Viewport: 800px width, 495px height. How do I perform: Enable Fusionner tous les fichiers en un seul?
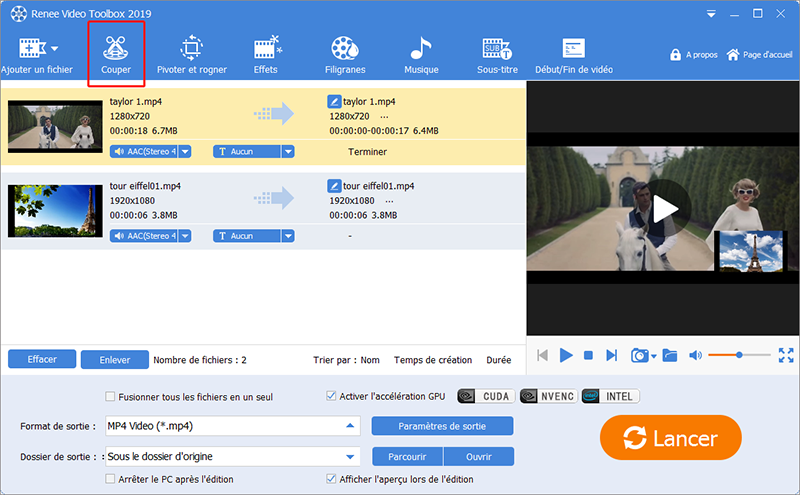(110, 397)
